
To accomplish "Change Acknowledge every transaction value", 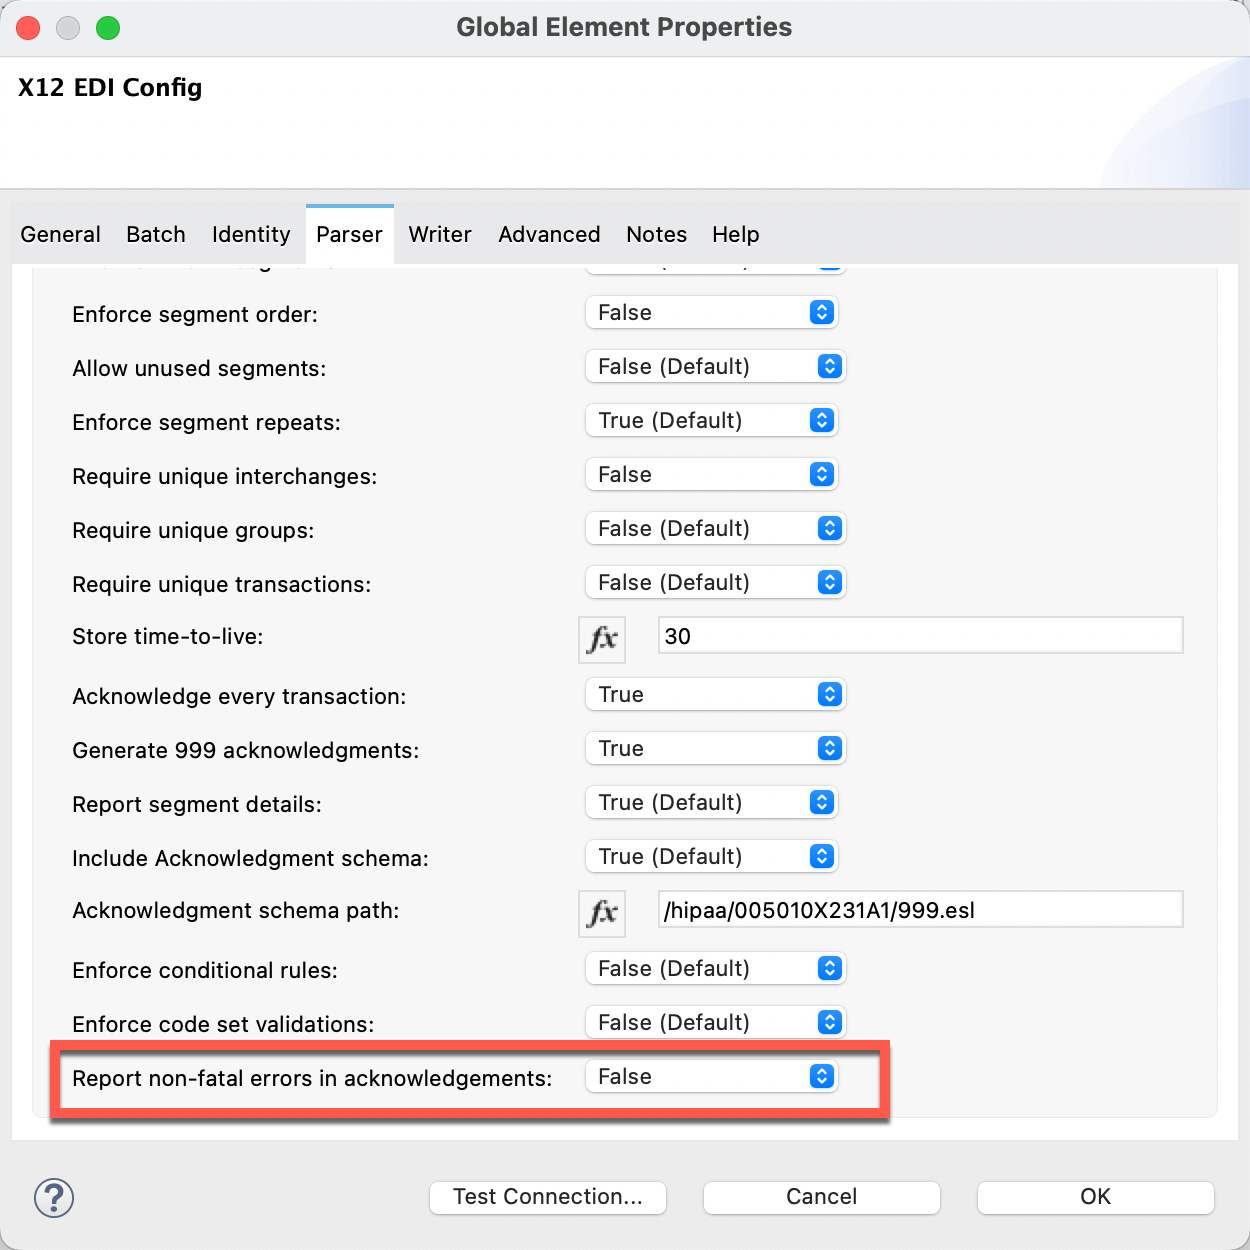I will 715,695.
